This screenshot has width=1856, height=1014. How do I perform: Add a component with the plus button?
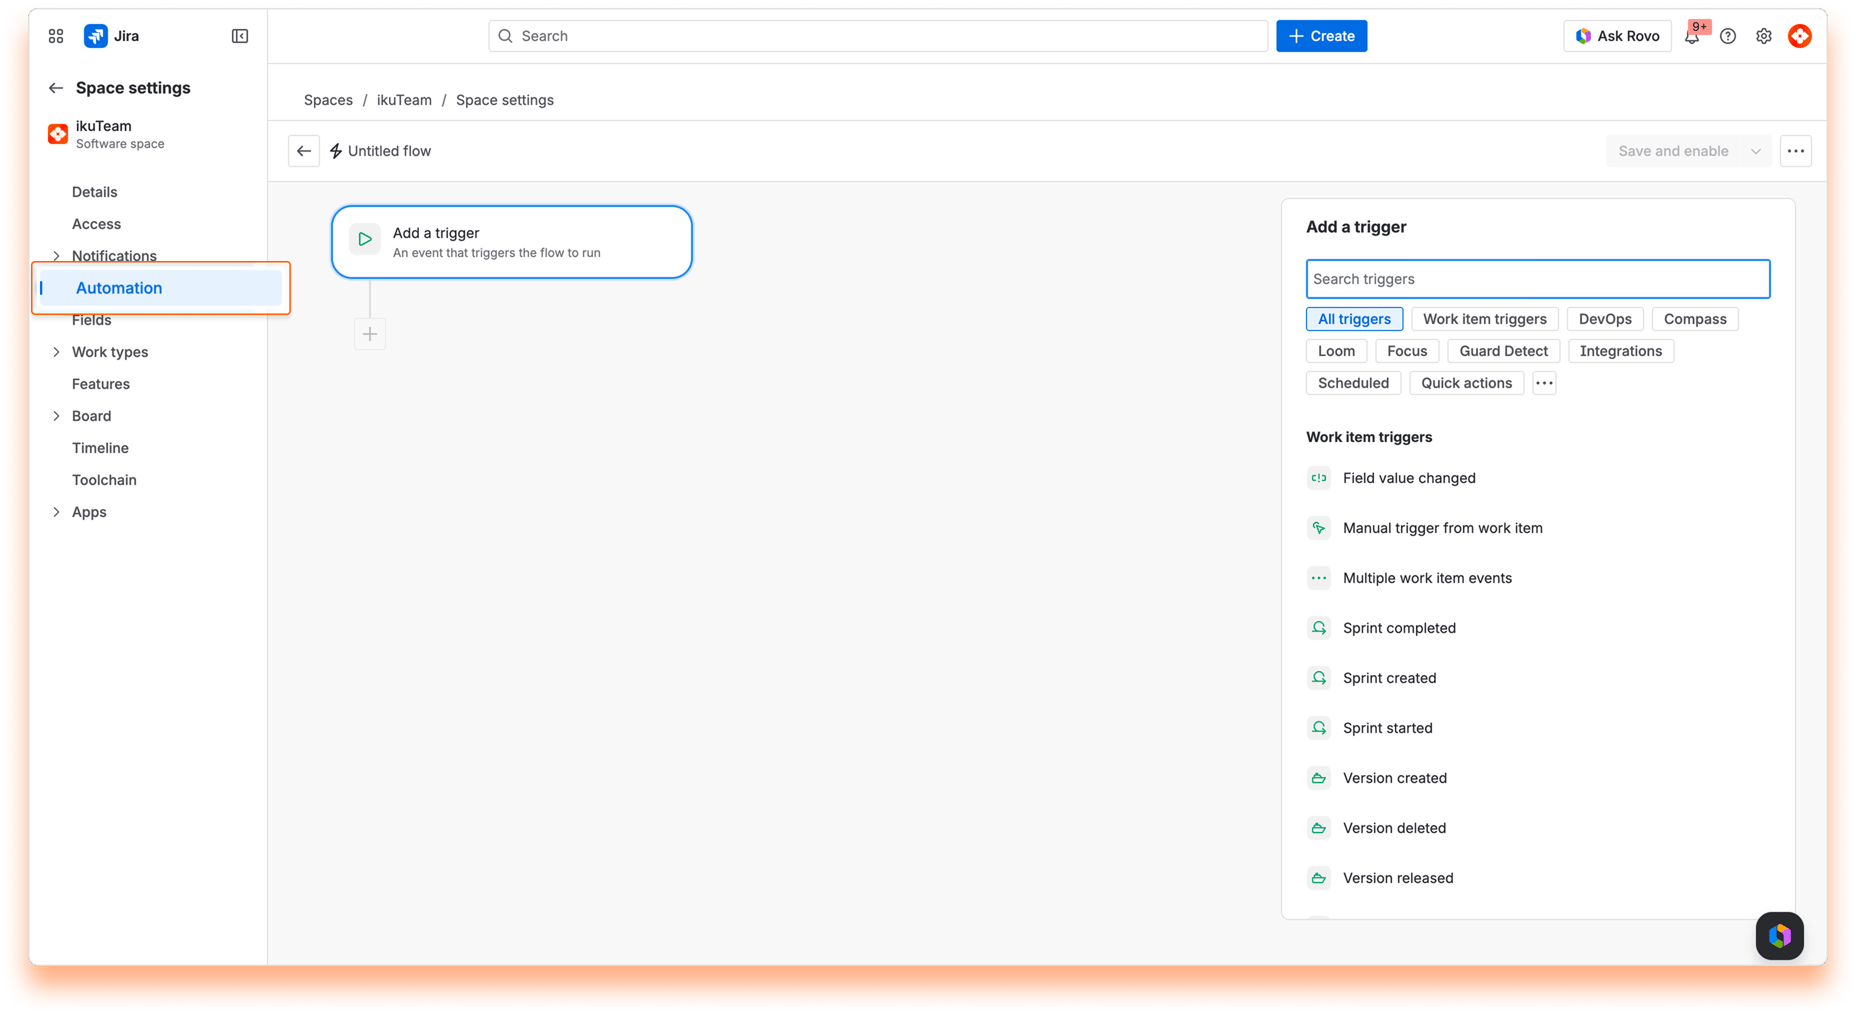(x=370, y=334)
